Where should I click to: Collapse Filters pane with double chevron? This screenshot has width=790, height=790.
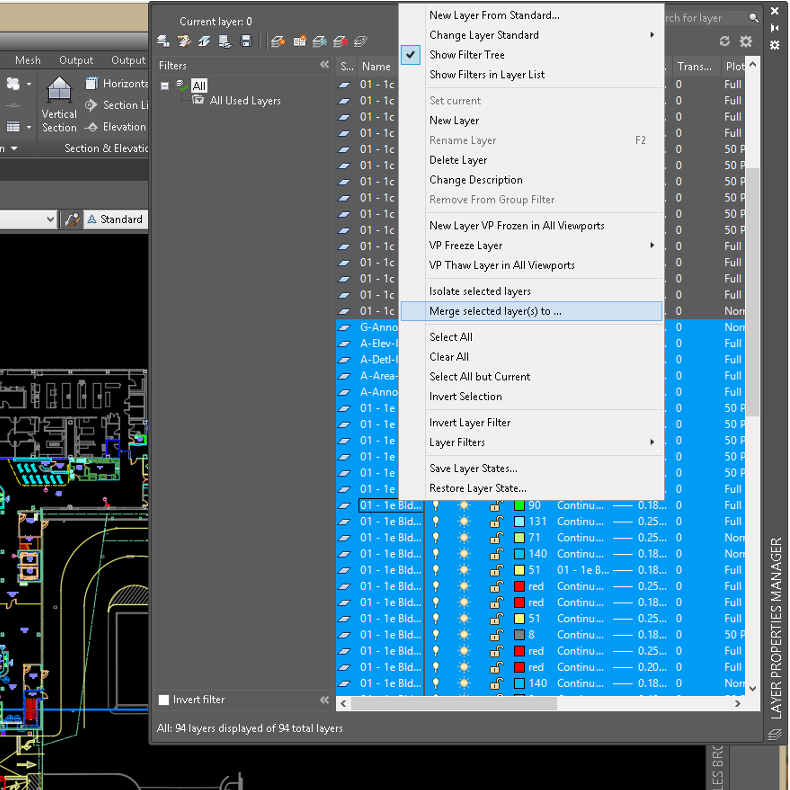[x=324, y=65]
